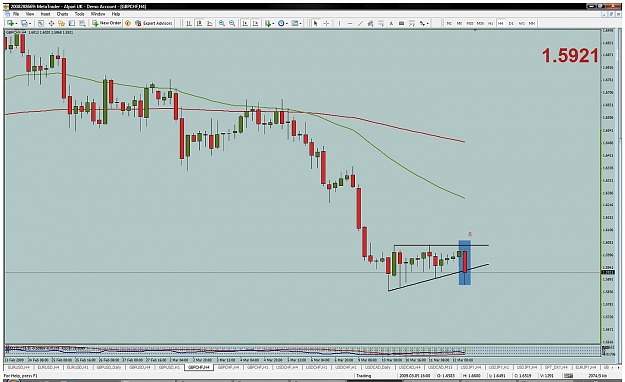Switch timeframe to M15
Screen dimensions: 625x382
click(470, 23)
